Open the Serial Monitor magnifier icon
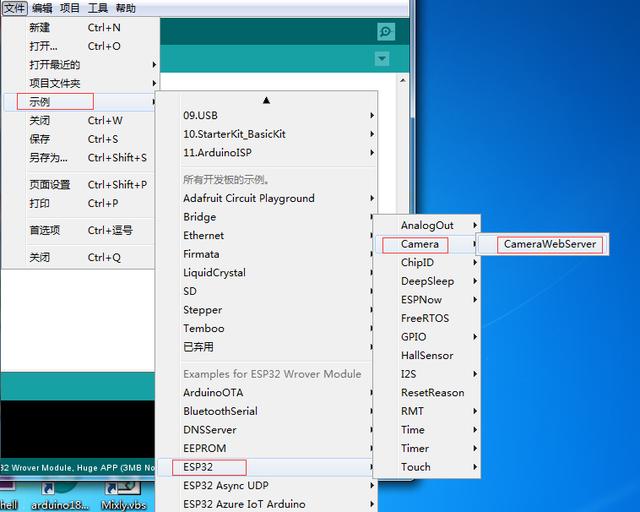The height and width of the screenshot is (512, 640). pyautogui.click(x=386, y=31)
